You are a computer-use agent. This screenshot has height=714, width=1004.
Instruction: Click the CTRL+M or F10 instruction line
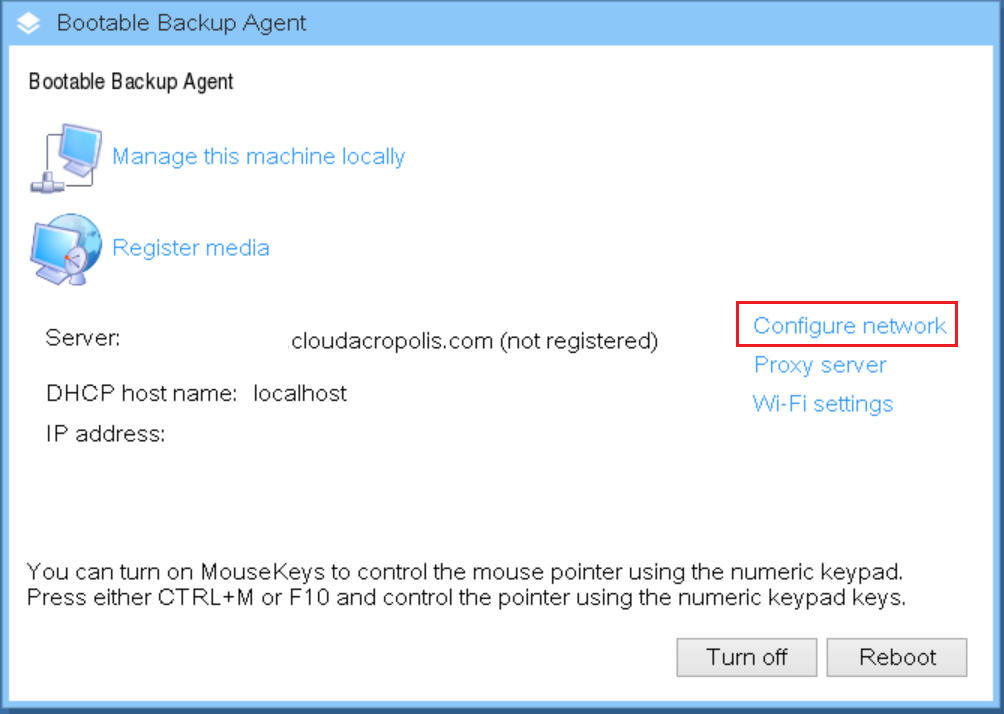[467, 597]
